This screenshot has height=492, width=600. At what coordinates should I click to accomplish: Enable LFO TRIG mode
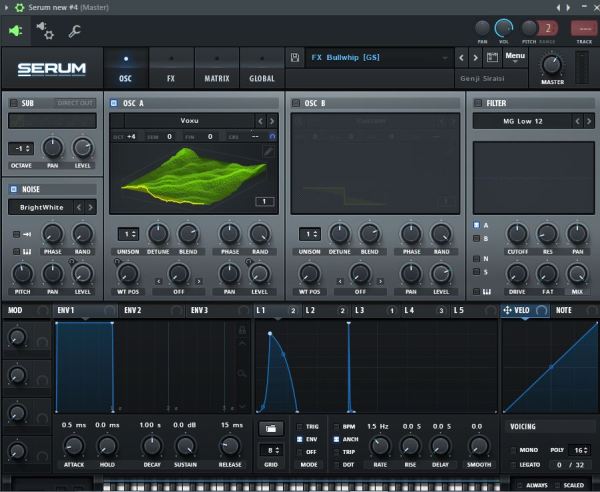(300, 426)
